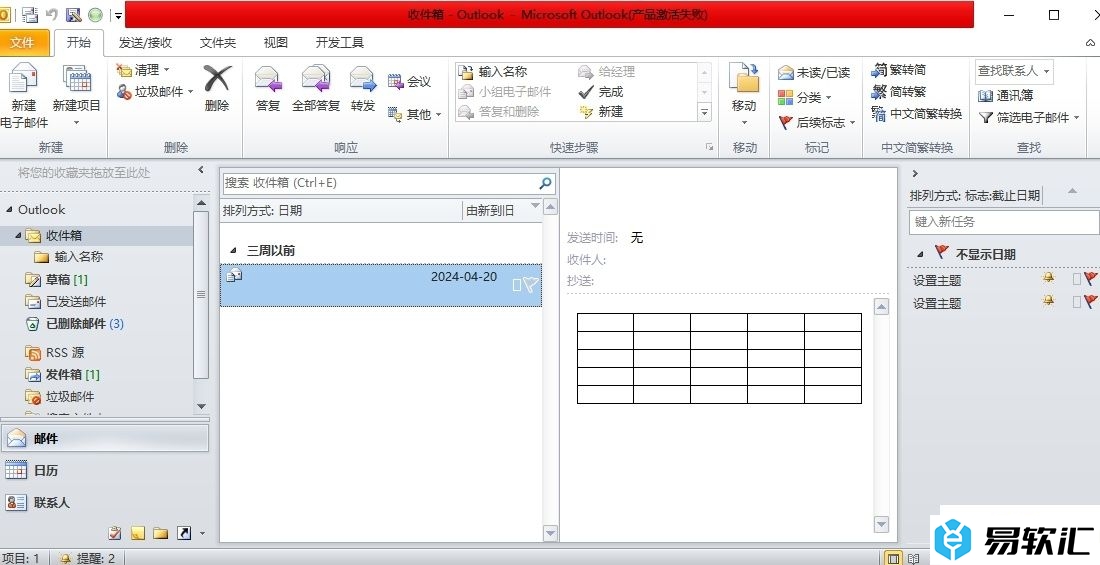
Task: Collapse the navigation pane arrow
Action: click(x=201, y=170)
